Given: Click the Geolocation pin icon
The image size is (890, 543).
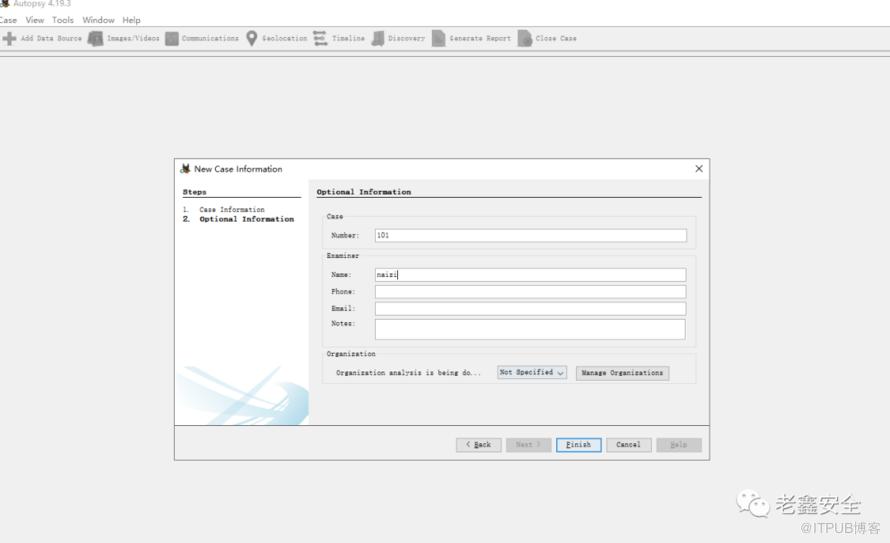Looking at the screenshot, I should (x=252, y=39).
